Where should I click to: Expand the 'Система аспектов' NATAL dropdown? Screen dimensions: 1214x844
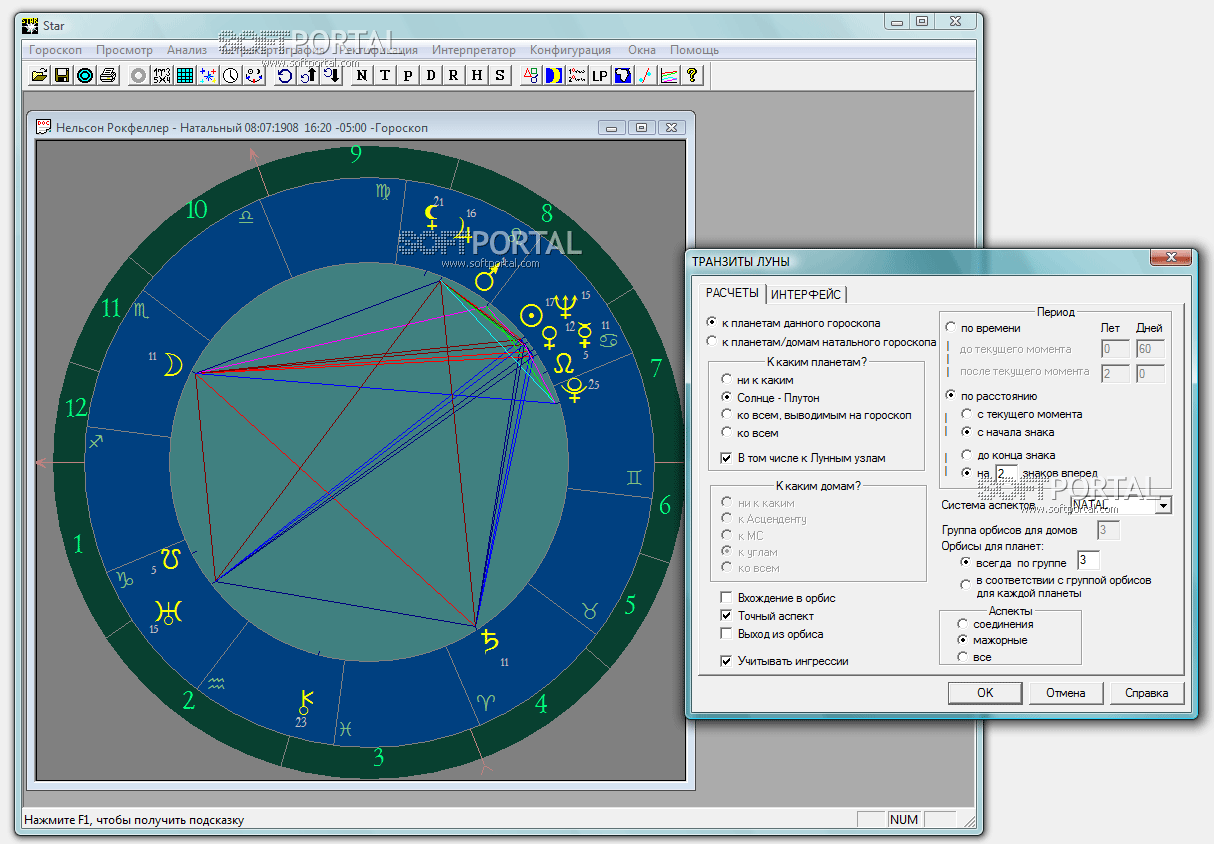(x=1162, y=506)
